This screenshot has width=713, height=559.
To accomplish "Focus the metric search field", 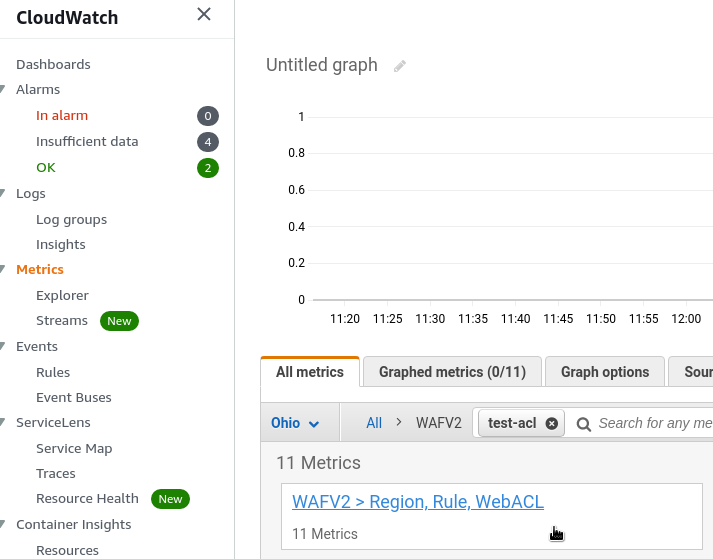I will (655, 423).
